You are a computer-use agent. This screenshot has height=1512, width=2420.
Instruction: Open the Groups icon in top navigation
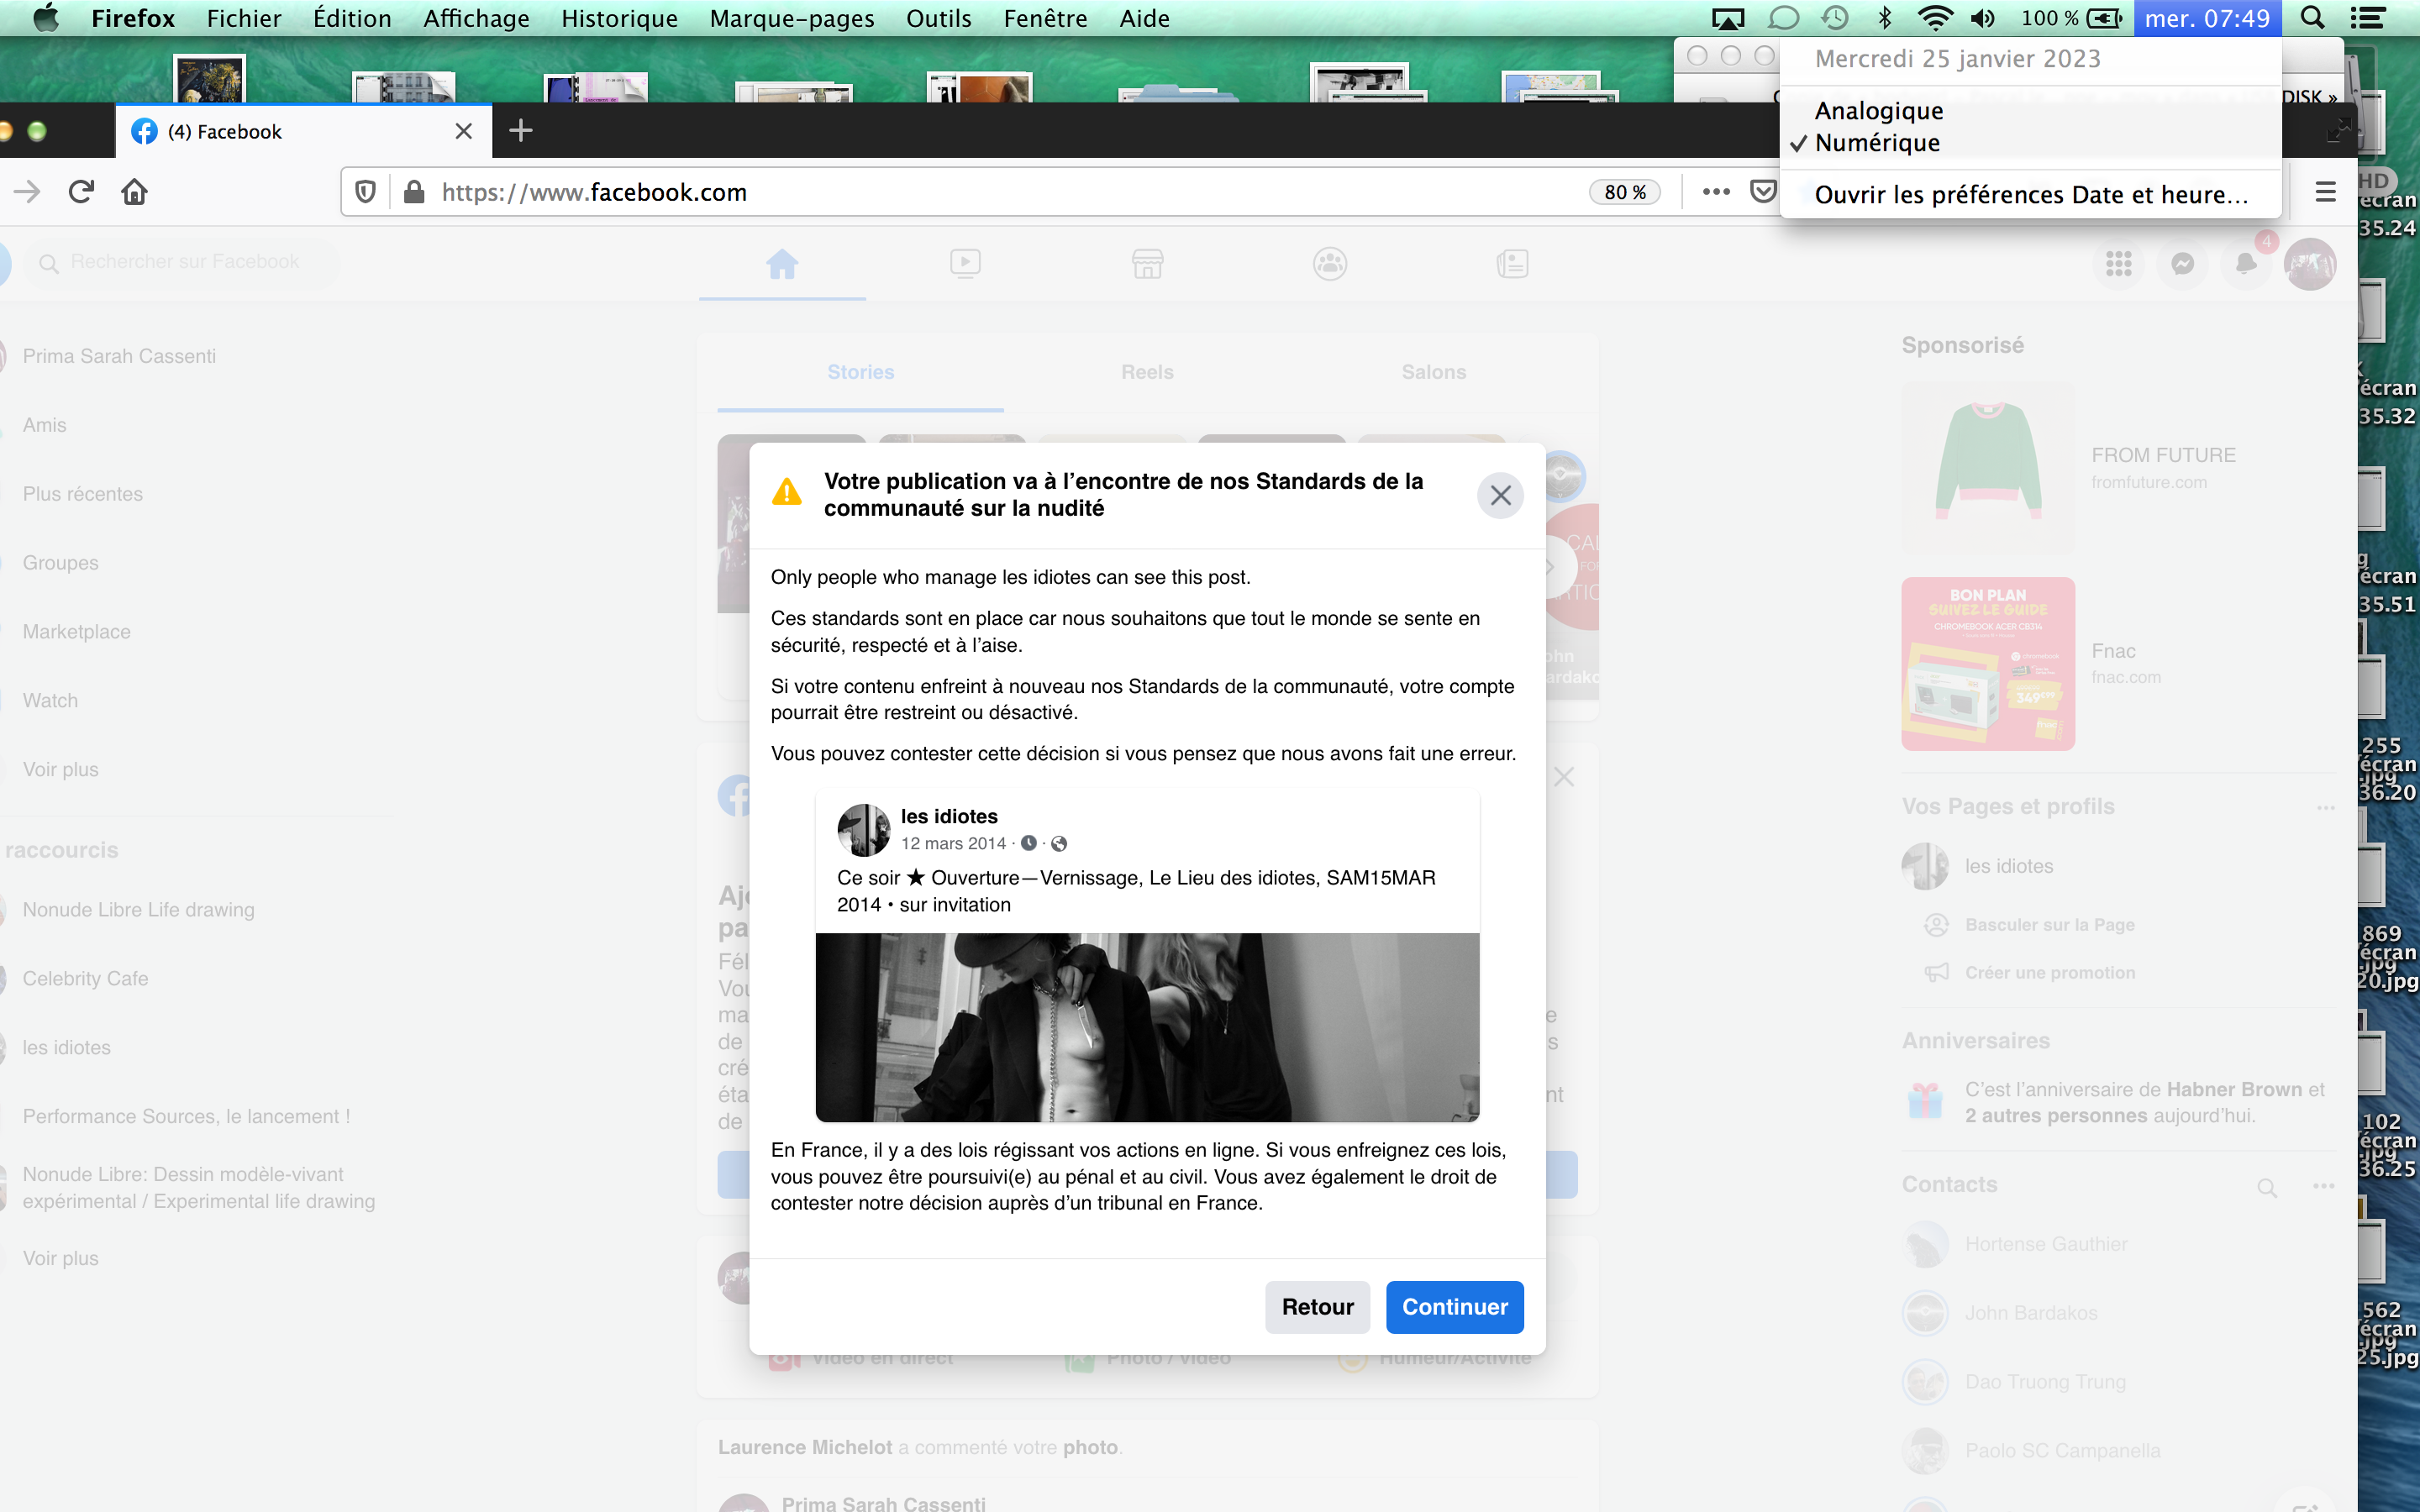(x=1329, y=264)
